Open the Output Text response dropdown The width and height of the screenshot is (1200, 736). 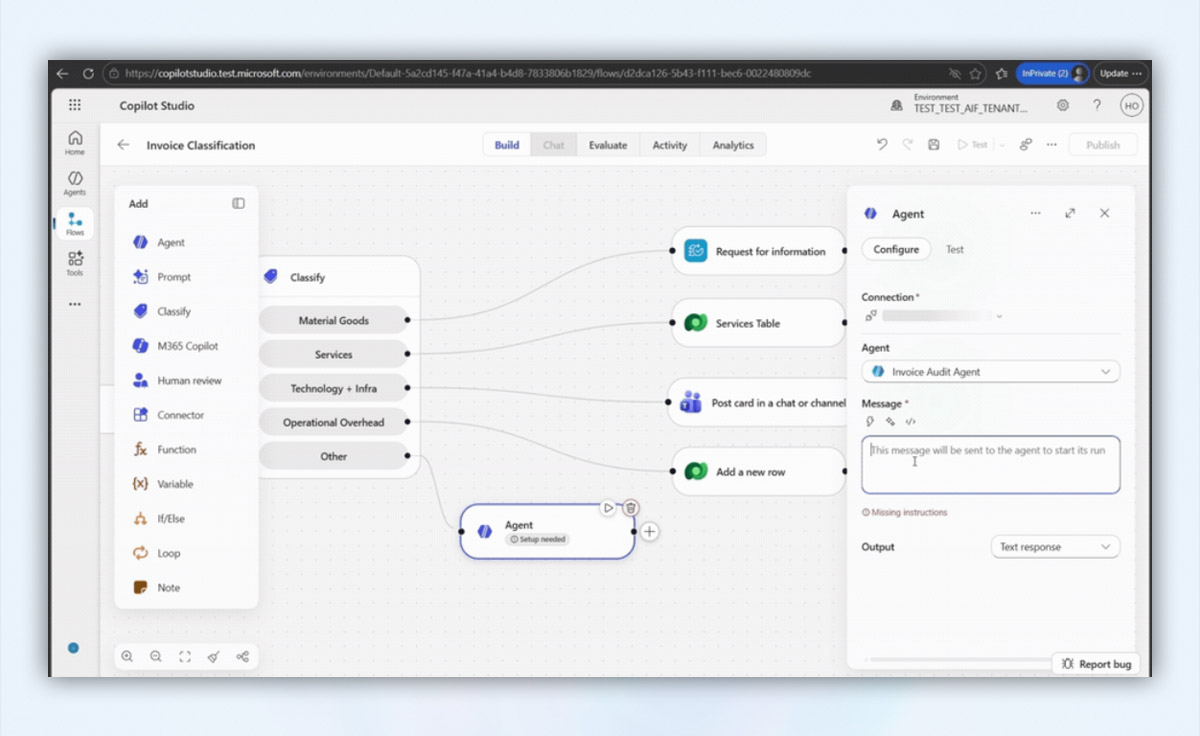point(1055,547)
